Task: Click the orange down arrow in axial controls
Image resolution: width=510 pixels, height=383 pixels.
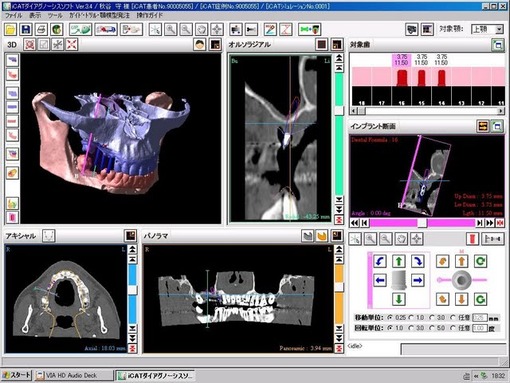Action: pyautogui.click(x=461, y=299)
